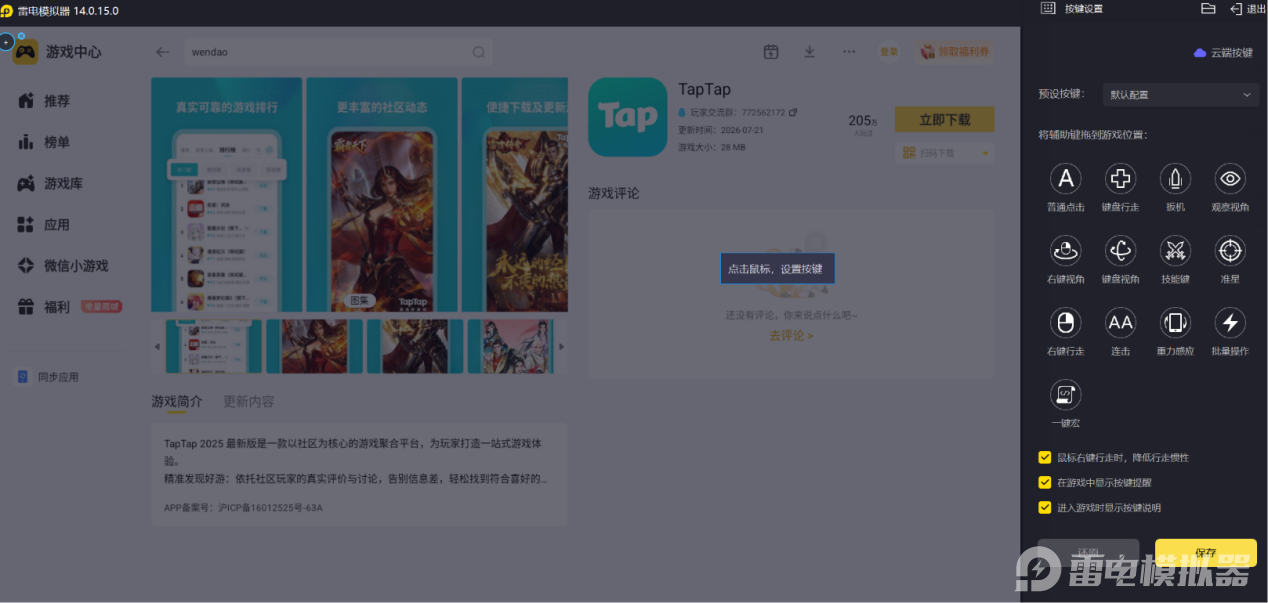The image size is (1268, 603).
Task: Switch to 游戏简介 tab
Action: click(x=176, y=401)
